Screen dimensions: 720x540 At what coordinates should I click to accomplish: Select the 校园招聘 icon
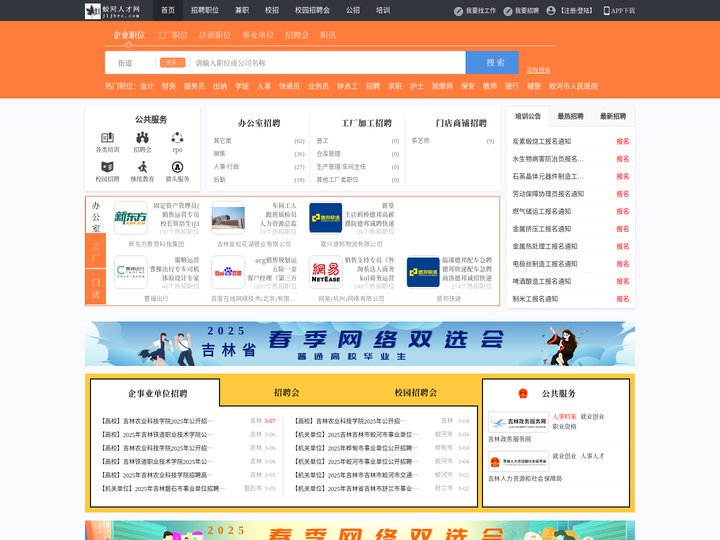pyautogui.click(x=107, y=167)
